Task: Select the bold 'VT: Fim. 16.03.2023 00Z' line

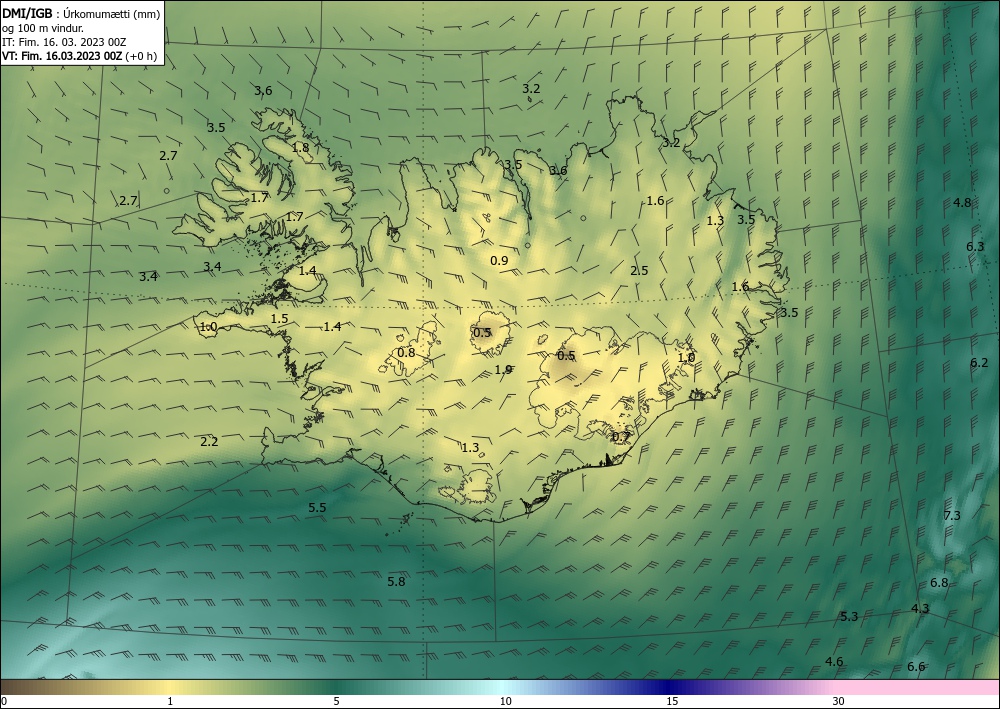Action: (x=62, y=56)
